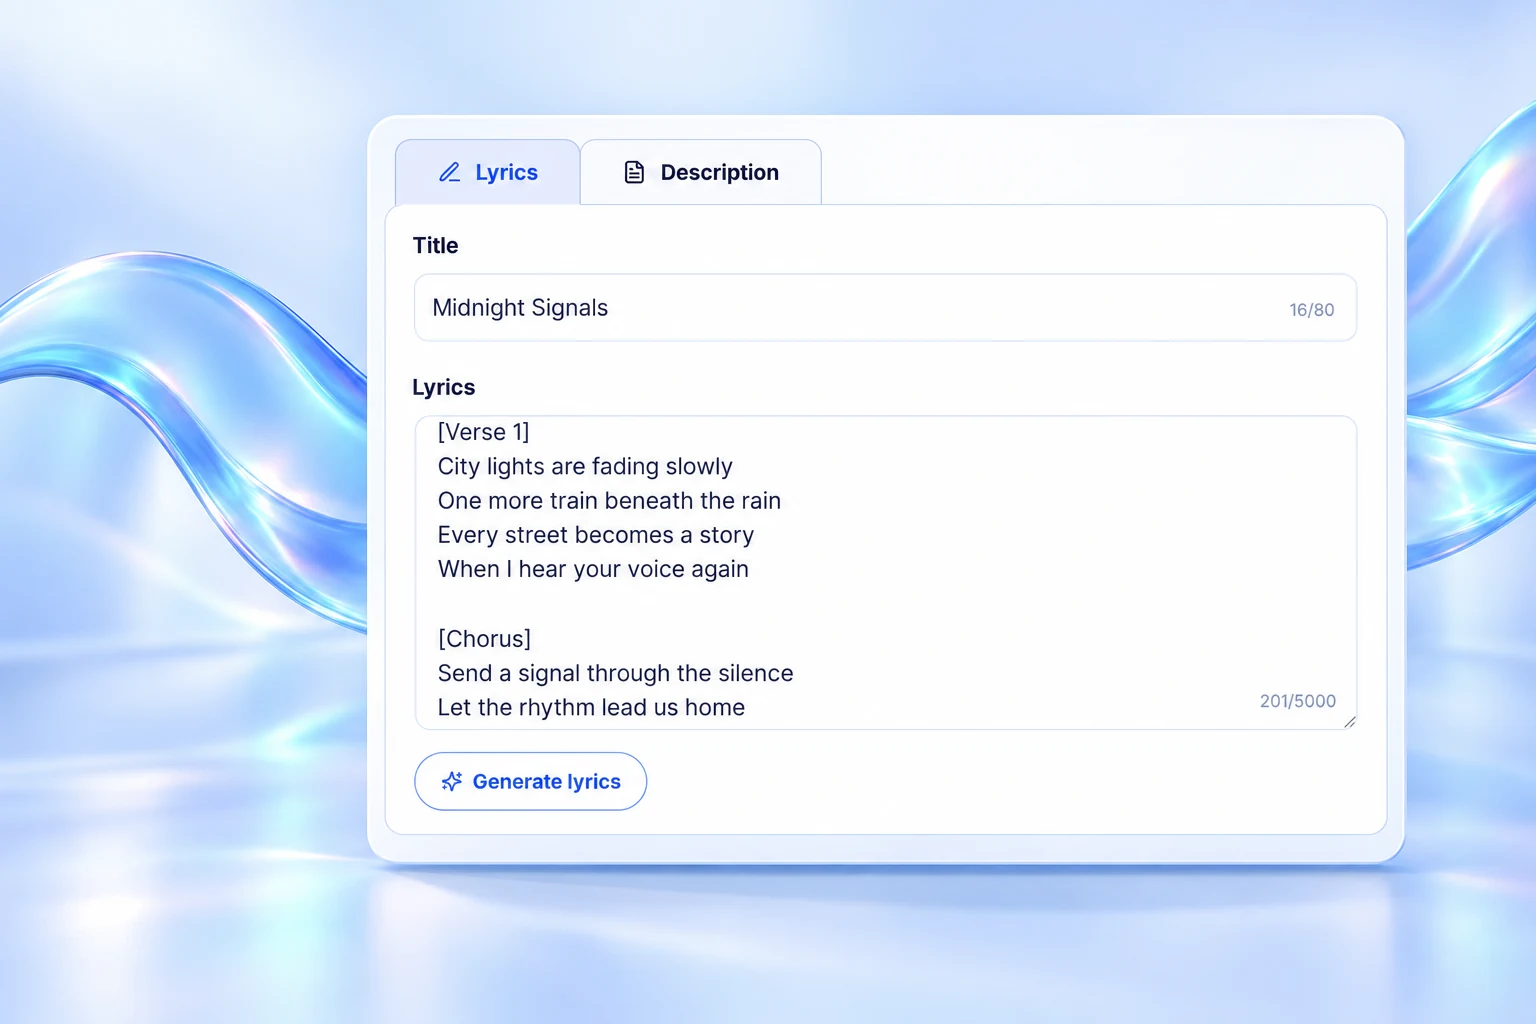The image size is (1536, 1024).
Task: Click the line "Send a signal through the silence"
Action: pyautogui.click(x=615, y=673)
